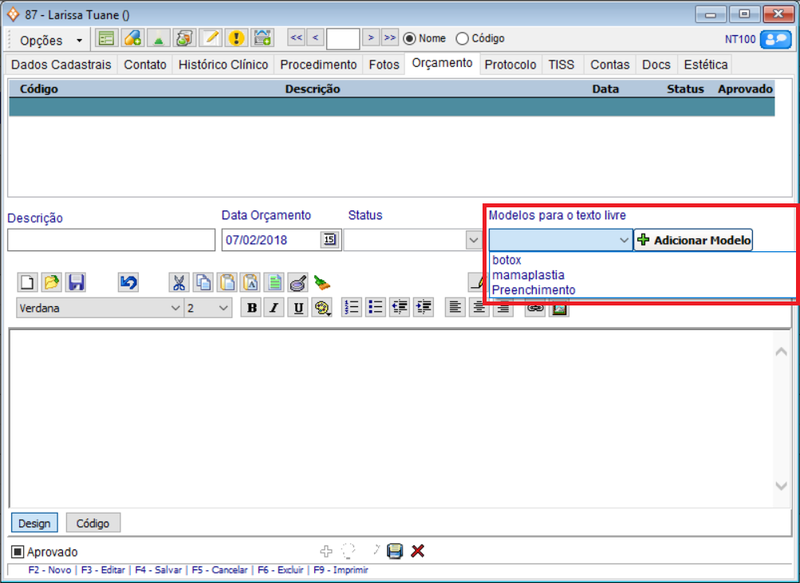Switch editor to Código view

click(x=93, y=523)
